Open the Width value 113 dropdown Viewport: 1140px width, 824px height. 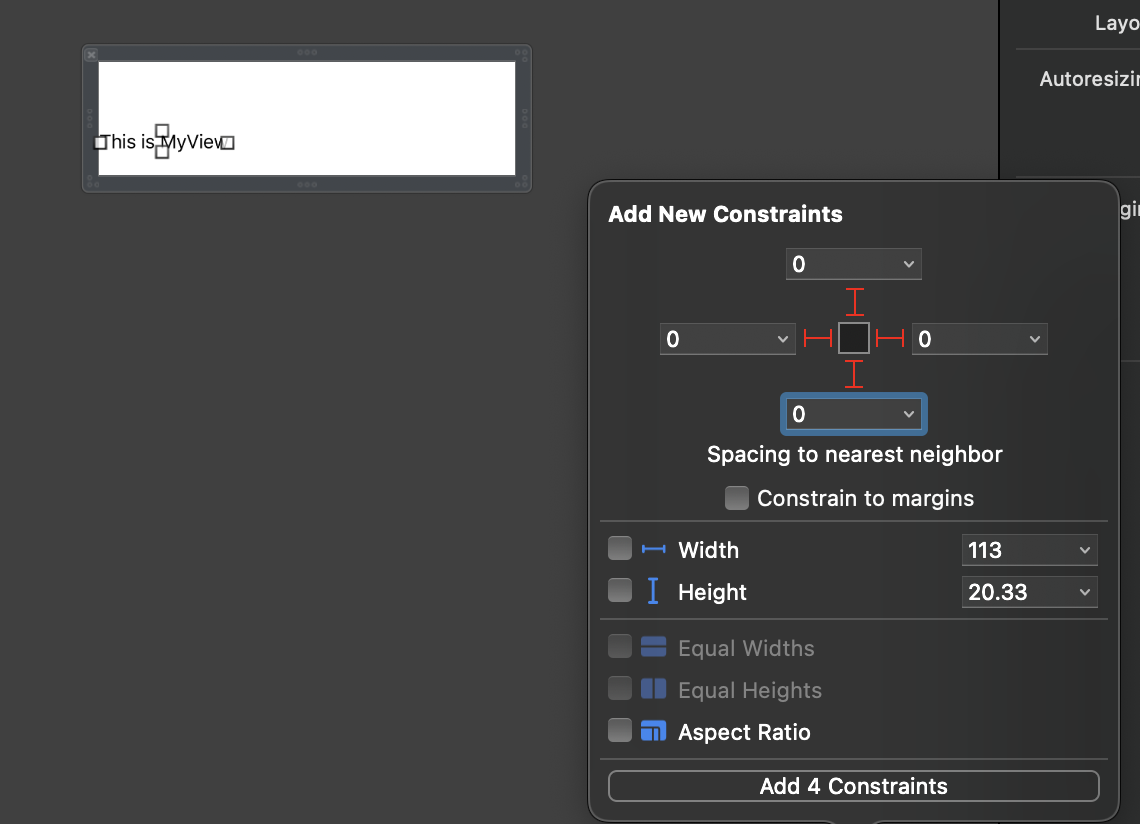click(x=1085, y=550)
